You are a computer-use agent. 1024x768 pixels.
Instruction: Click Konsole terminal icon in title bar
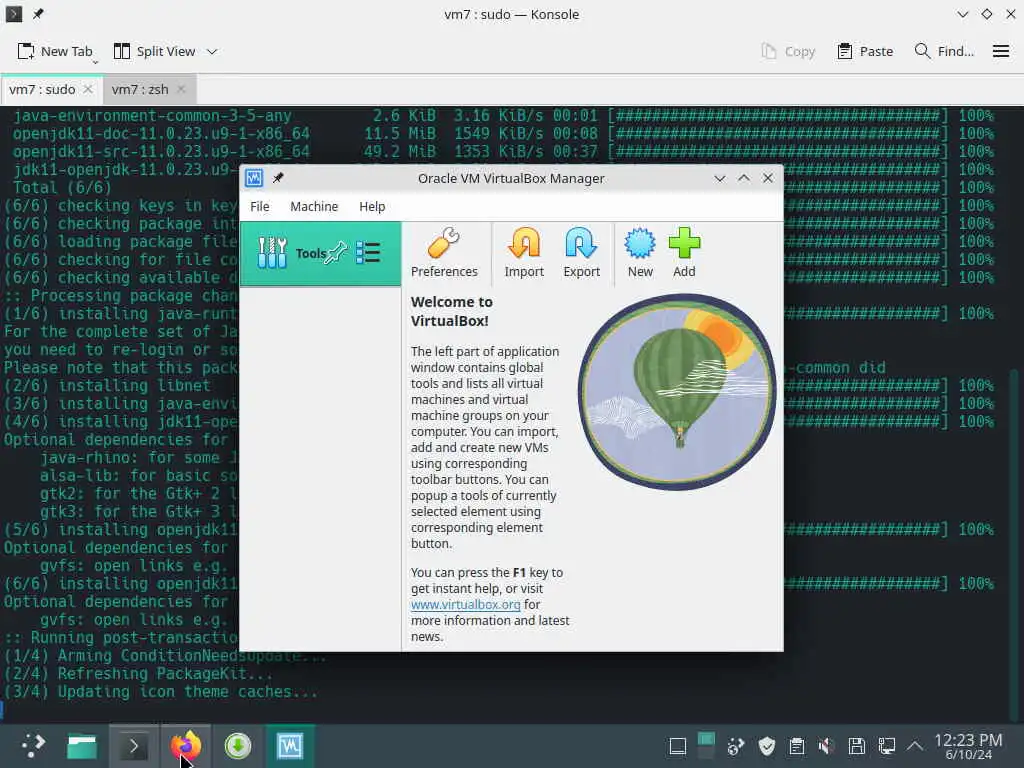(14, 14)
